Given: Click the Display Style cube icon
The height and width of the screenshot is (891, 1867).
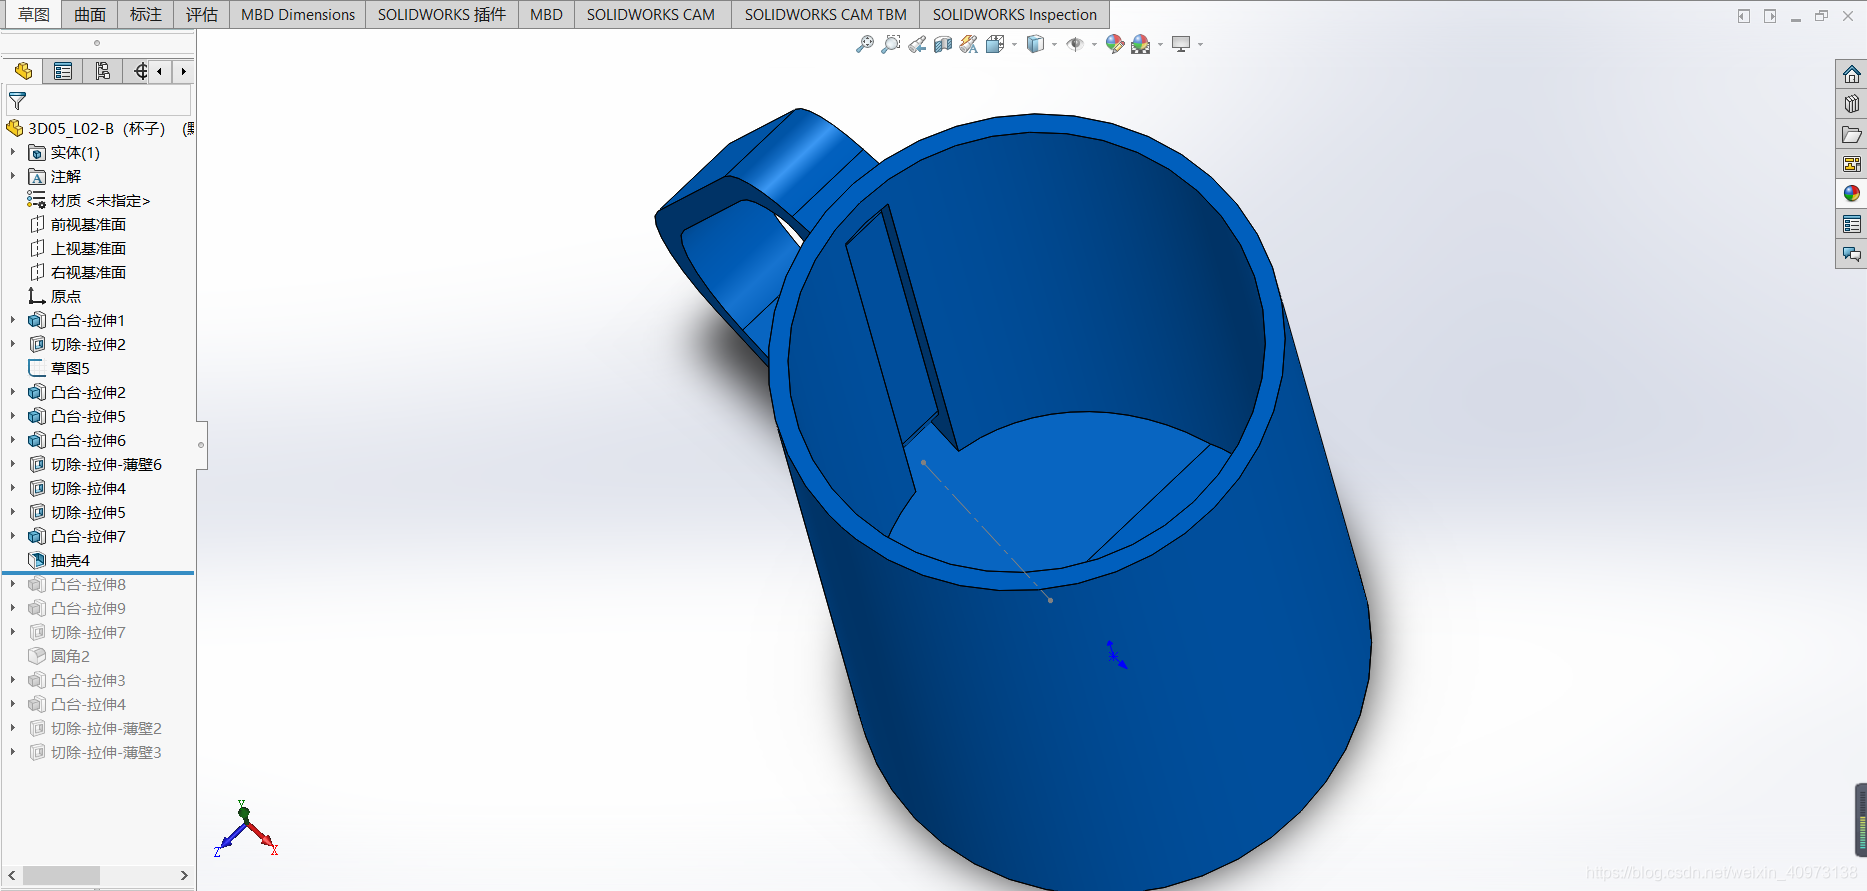Looking at the screenshot, I should (x=1035, y=44).
